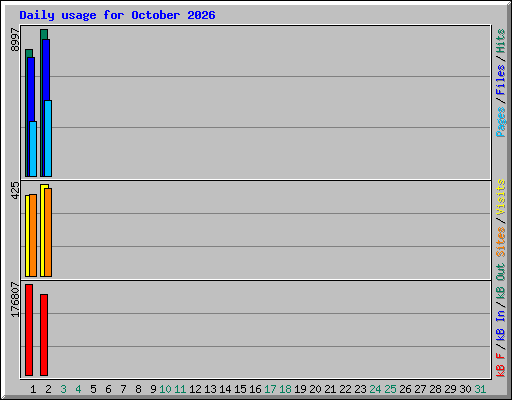The image size is (512, 400).
Task: Click green day label "18"
Action: click(x=285, y=389)
